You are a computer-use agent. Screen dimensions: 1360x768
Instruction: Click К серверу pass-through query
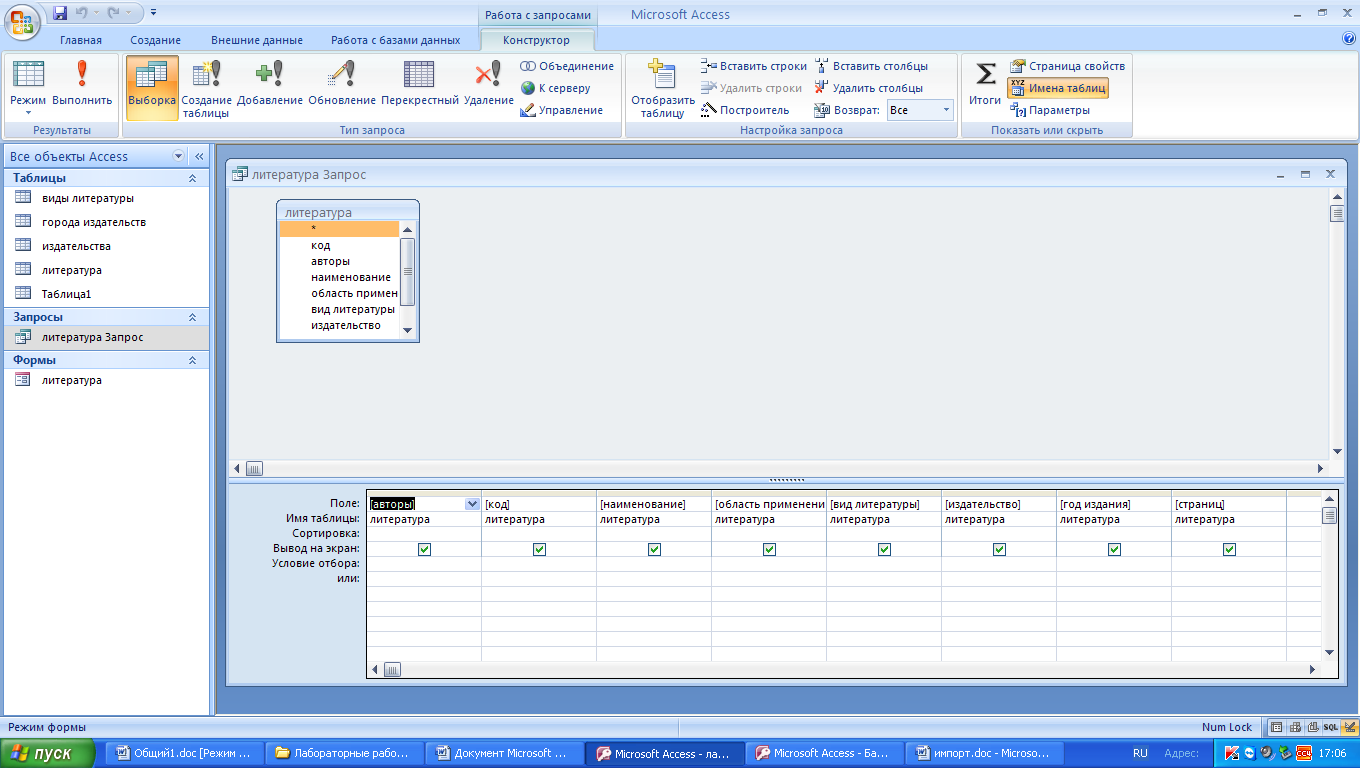[556, 88]
